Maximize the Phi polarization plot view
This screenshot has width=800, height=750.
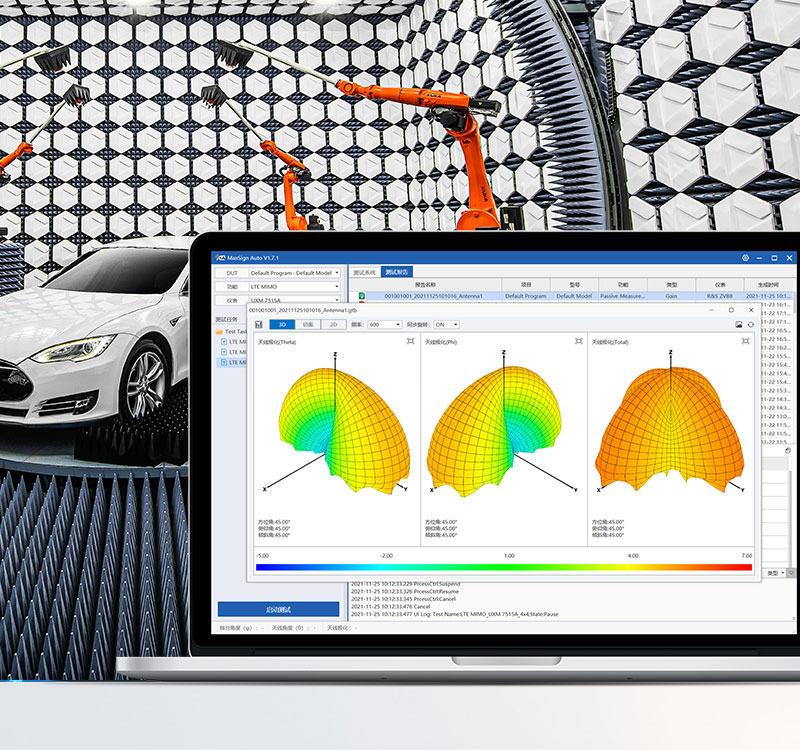(x=578, y=342)
